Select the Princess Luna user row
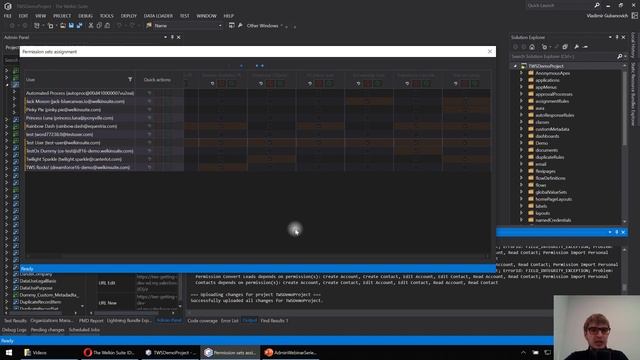The height and width of the screenshot is (360, 640). pyautogui.click(x=80, y=118)
